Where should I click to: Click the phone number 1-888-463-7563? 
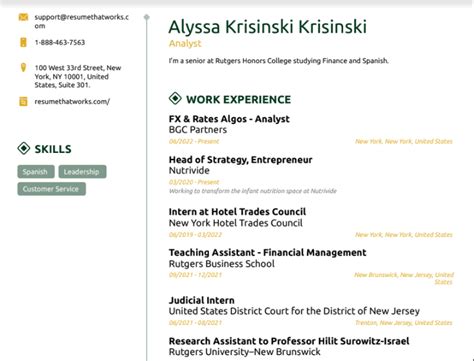tap(60, 42)
